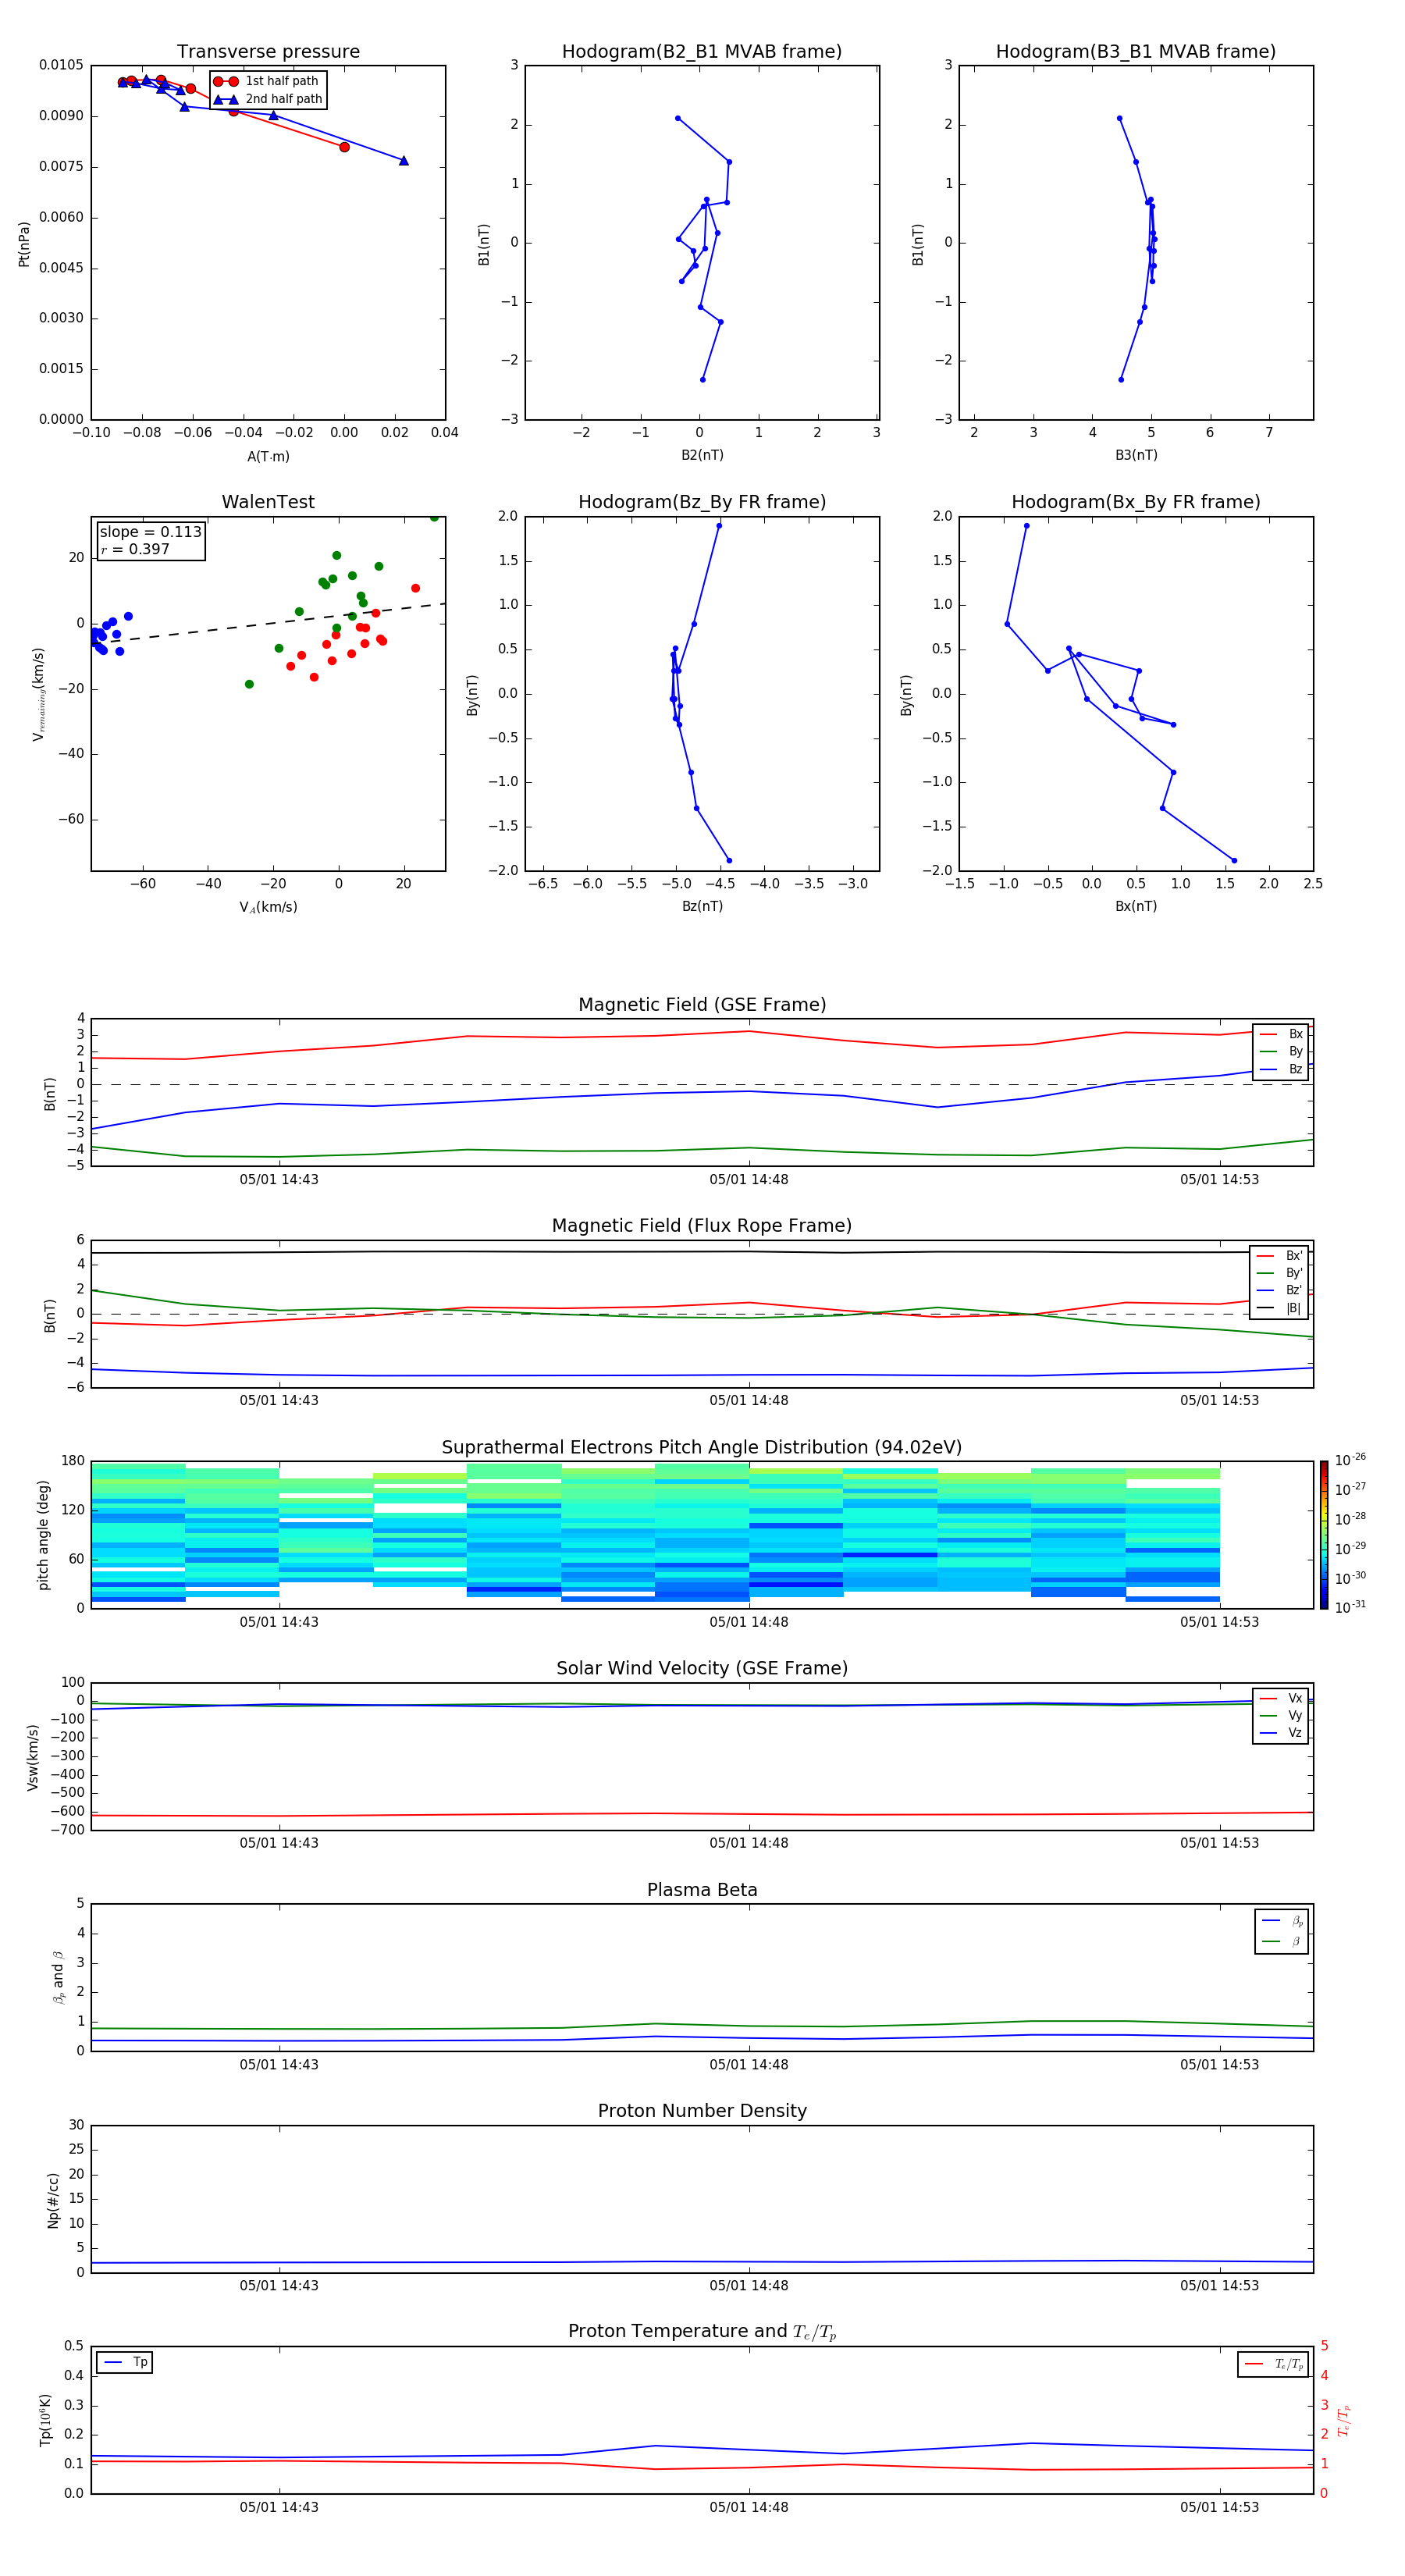This screenshot has height=2576, width=1405.
Task: Click the 'Hodogram(Bz_By FR frame)' title
Action: click(702, 502)
